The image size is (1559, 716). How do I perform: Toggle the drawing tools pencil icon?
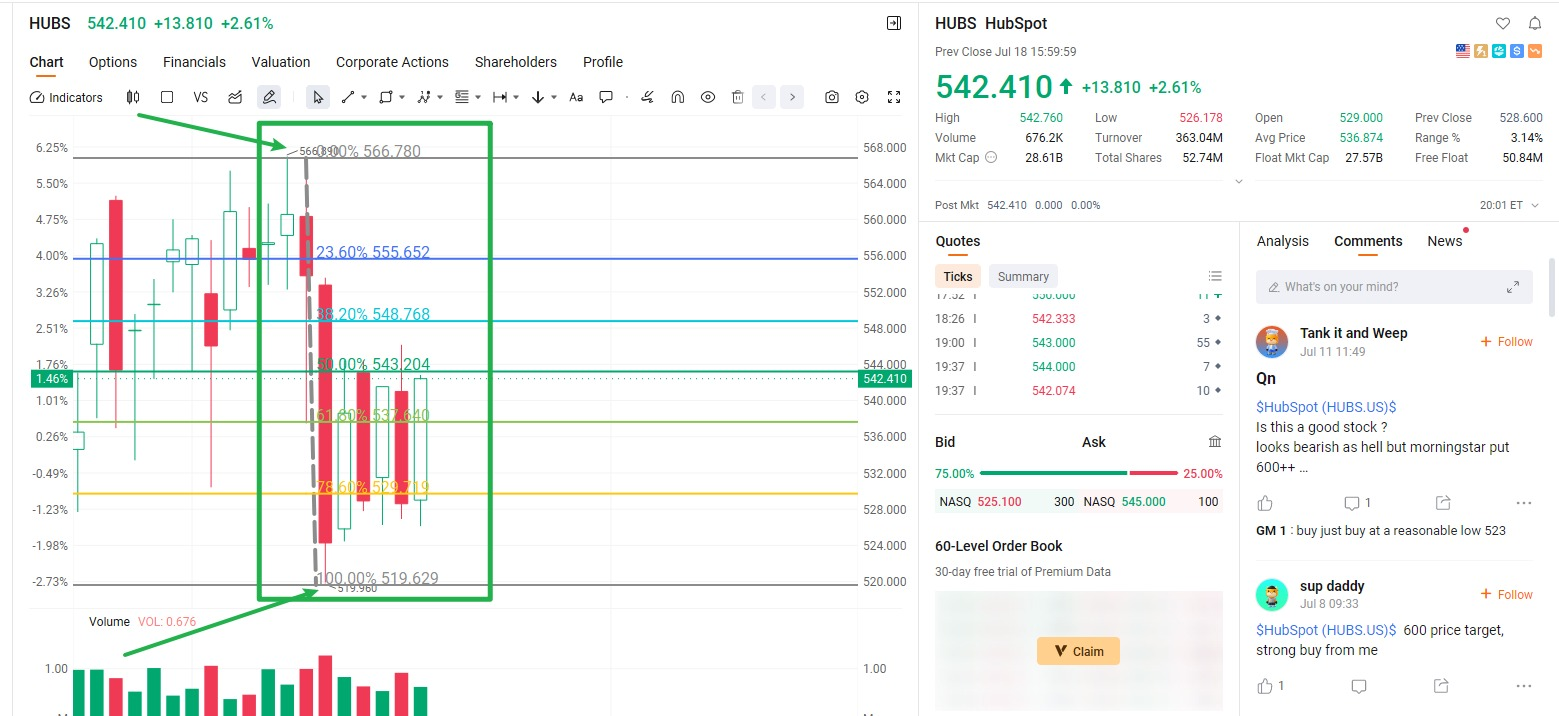tap(268, 97)
